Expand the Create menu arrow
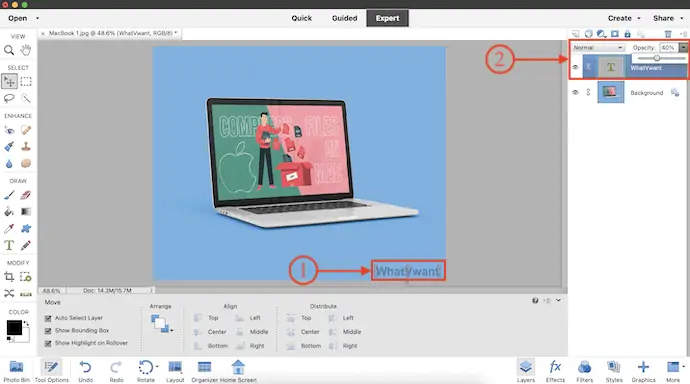The width and height of the screenshot is (690, 384). click(639, 18)
